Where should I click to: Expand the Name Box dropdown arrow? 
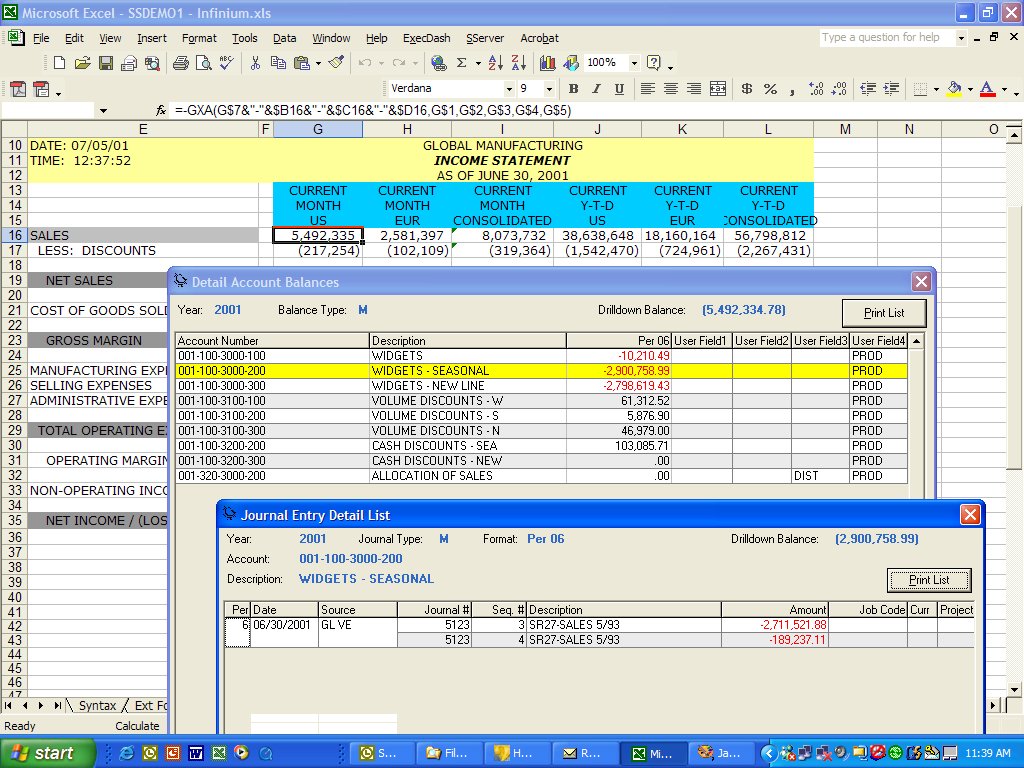click(103, 110)
